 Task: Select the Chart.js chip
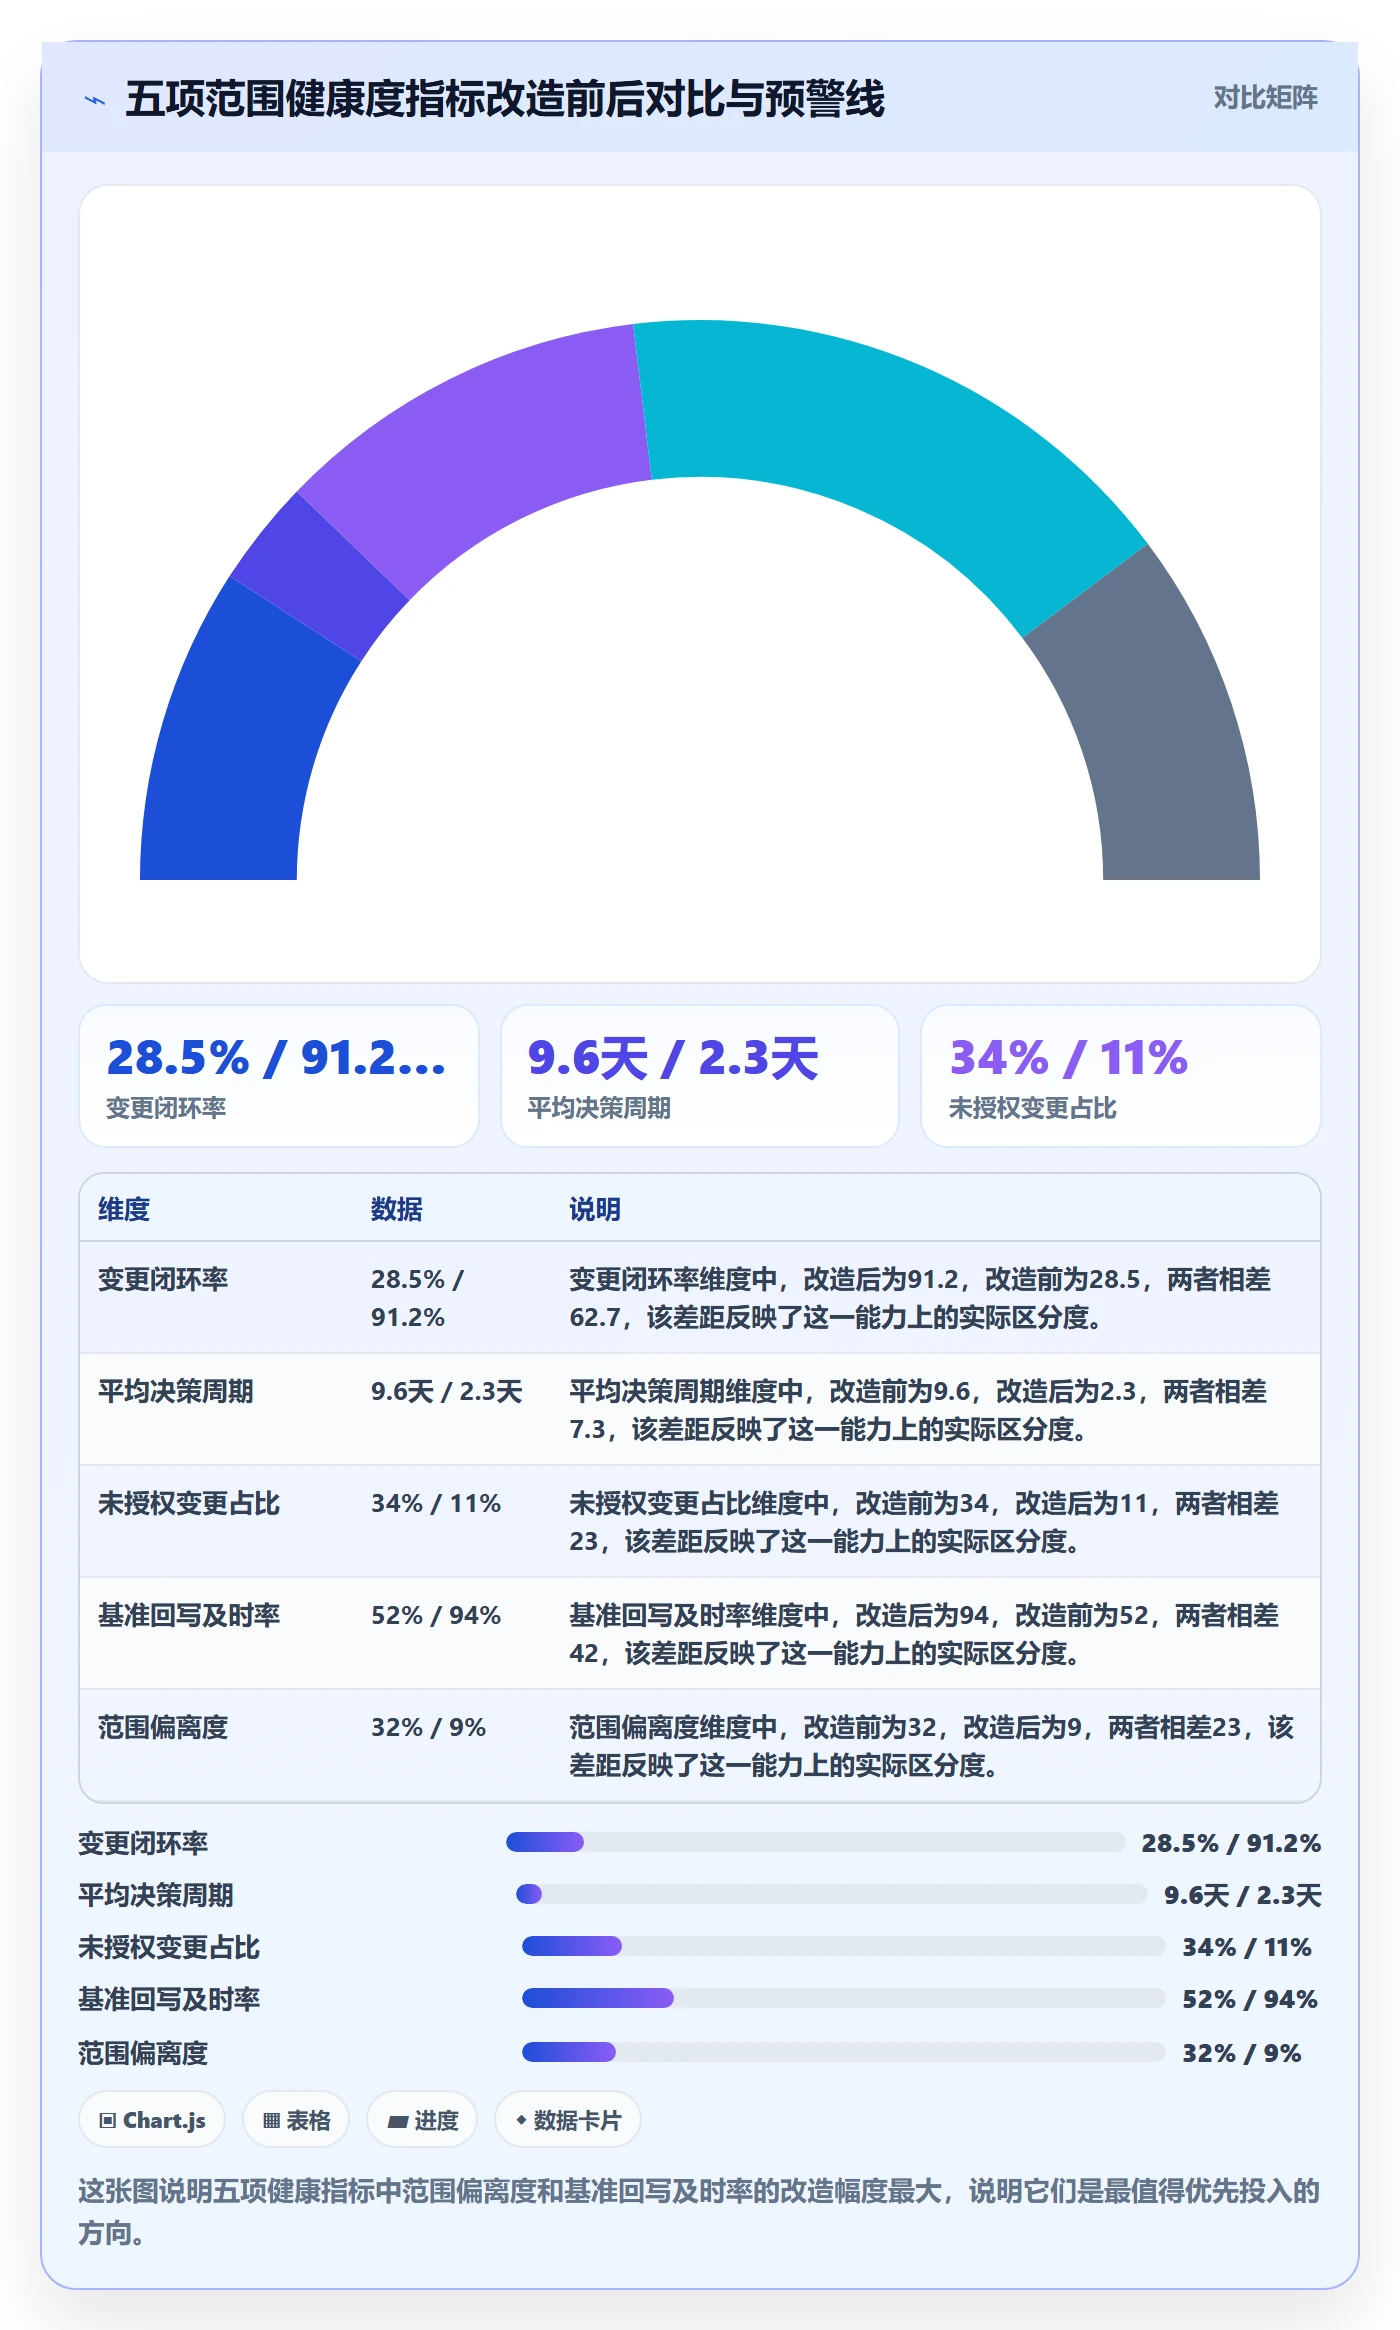point(152,2120)
